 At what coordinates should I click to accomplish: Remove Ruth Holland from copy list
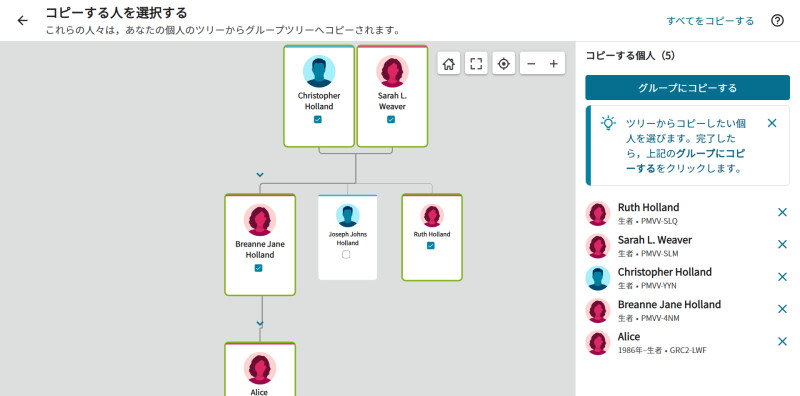coord(782,212)
